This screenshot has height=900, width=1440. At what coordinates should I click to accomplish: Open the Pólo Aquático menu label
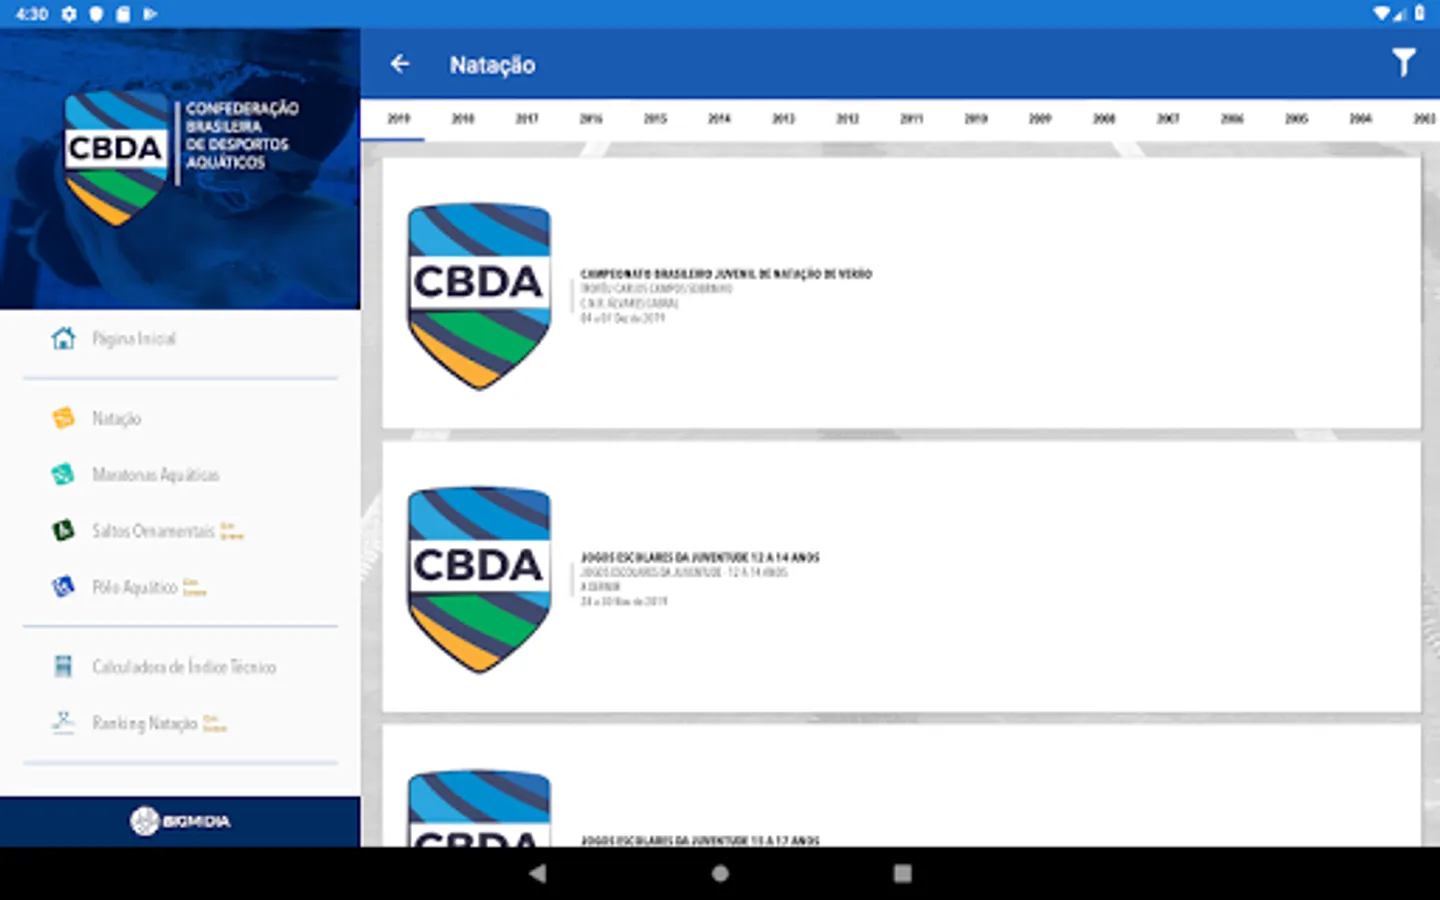134,587
